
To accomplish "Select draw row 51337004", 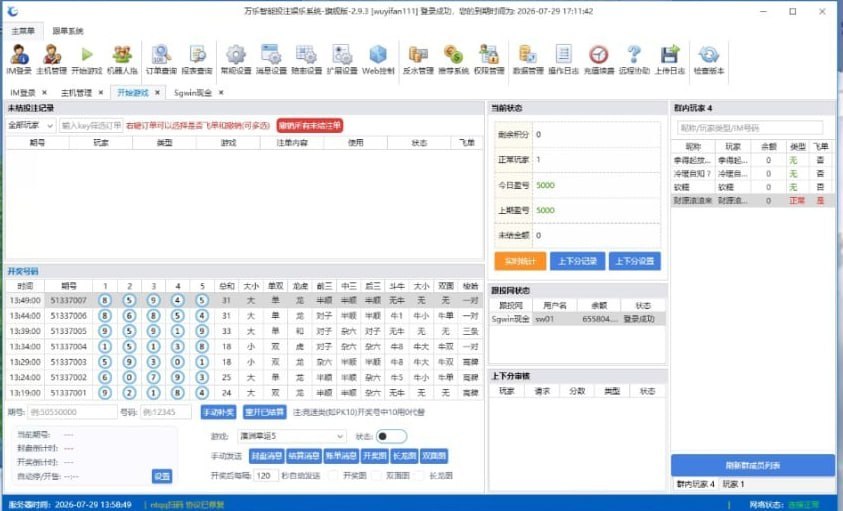I will [244, 346].
